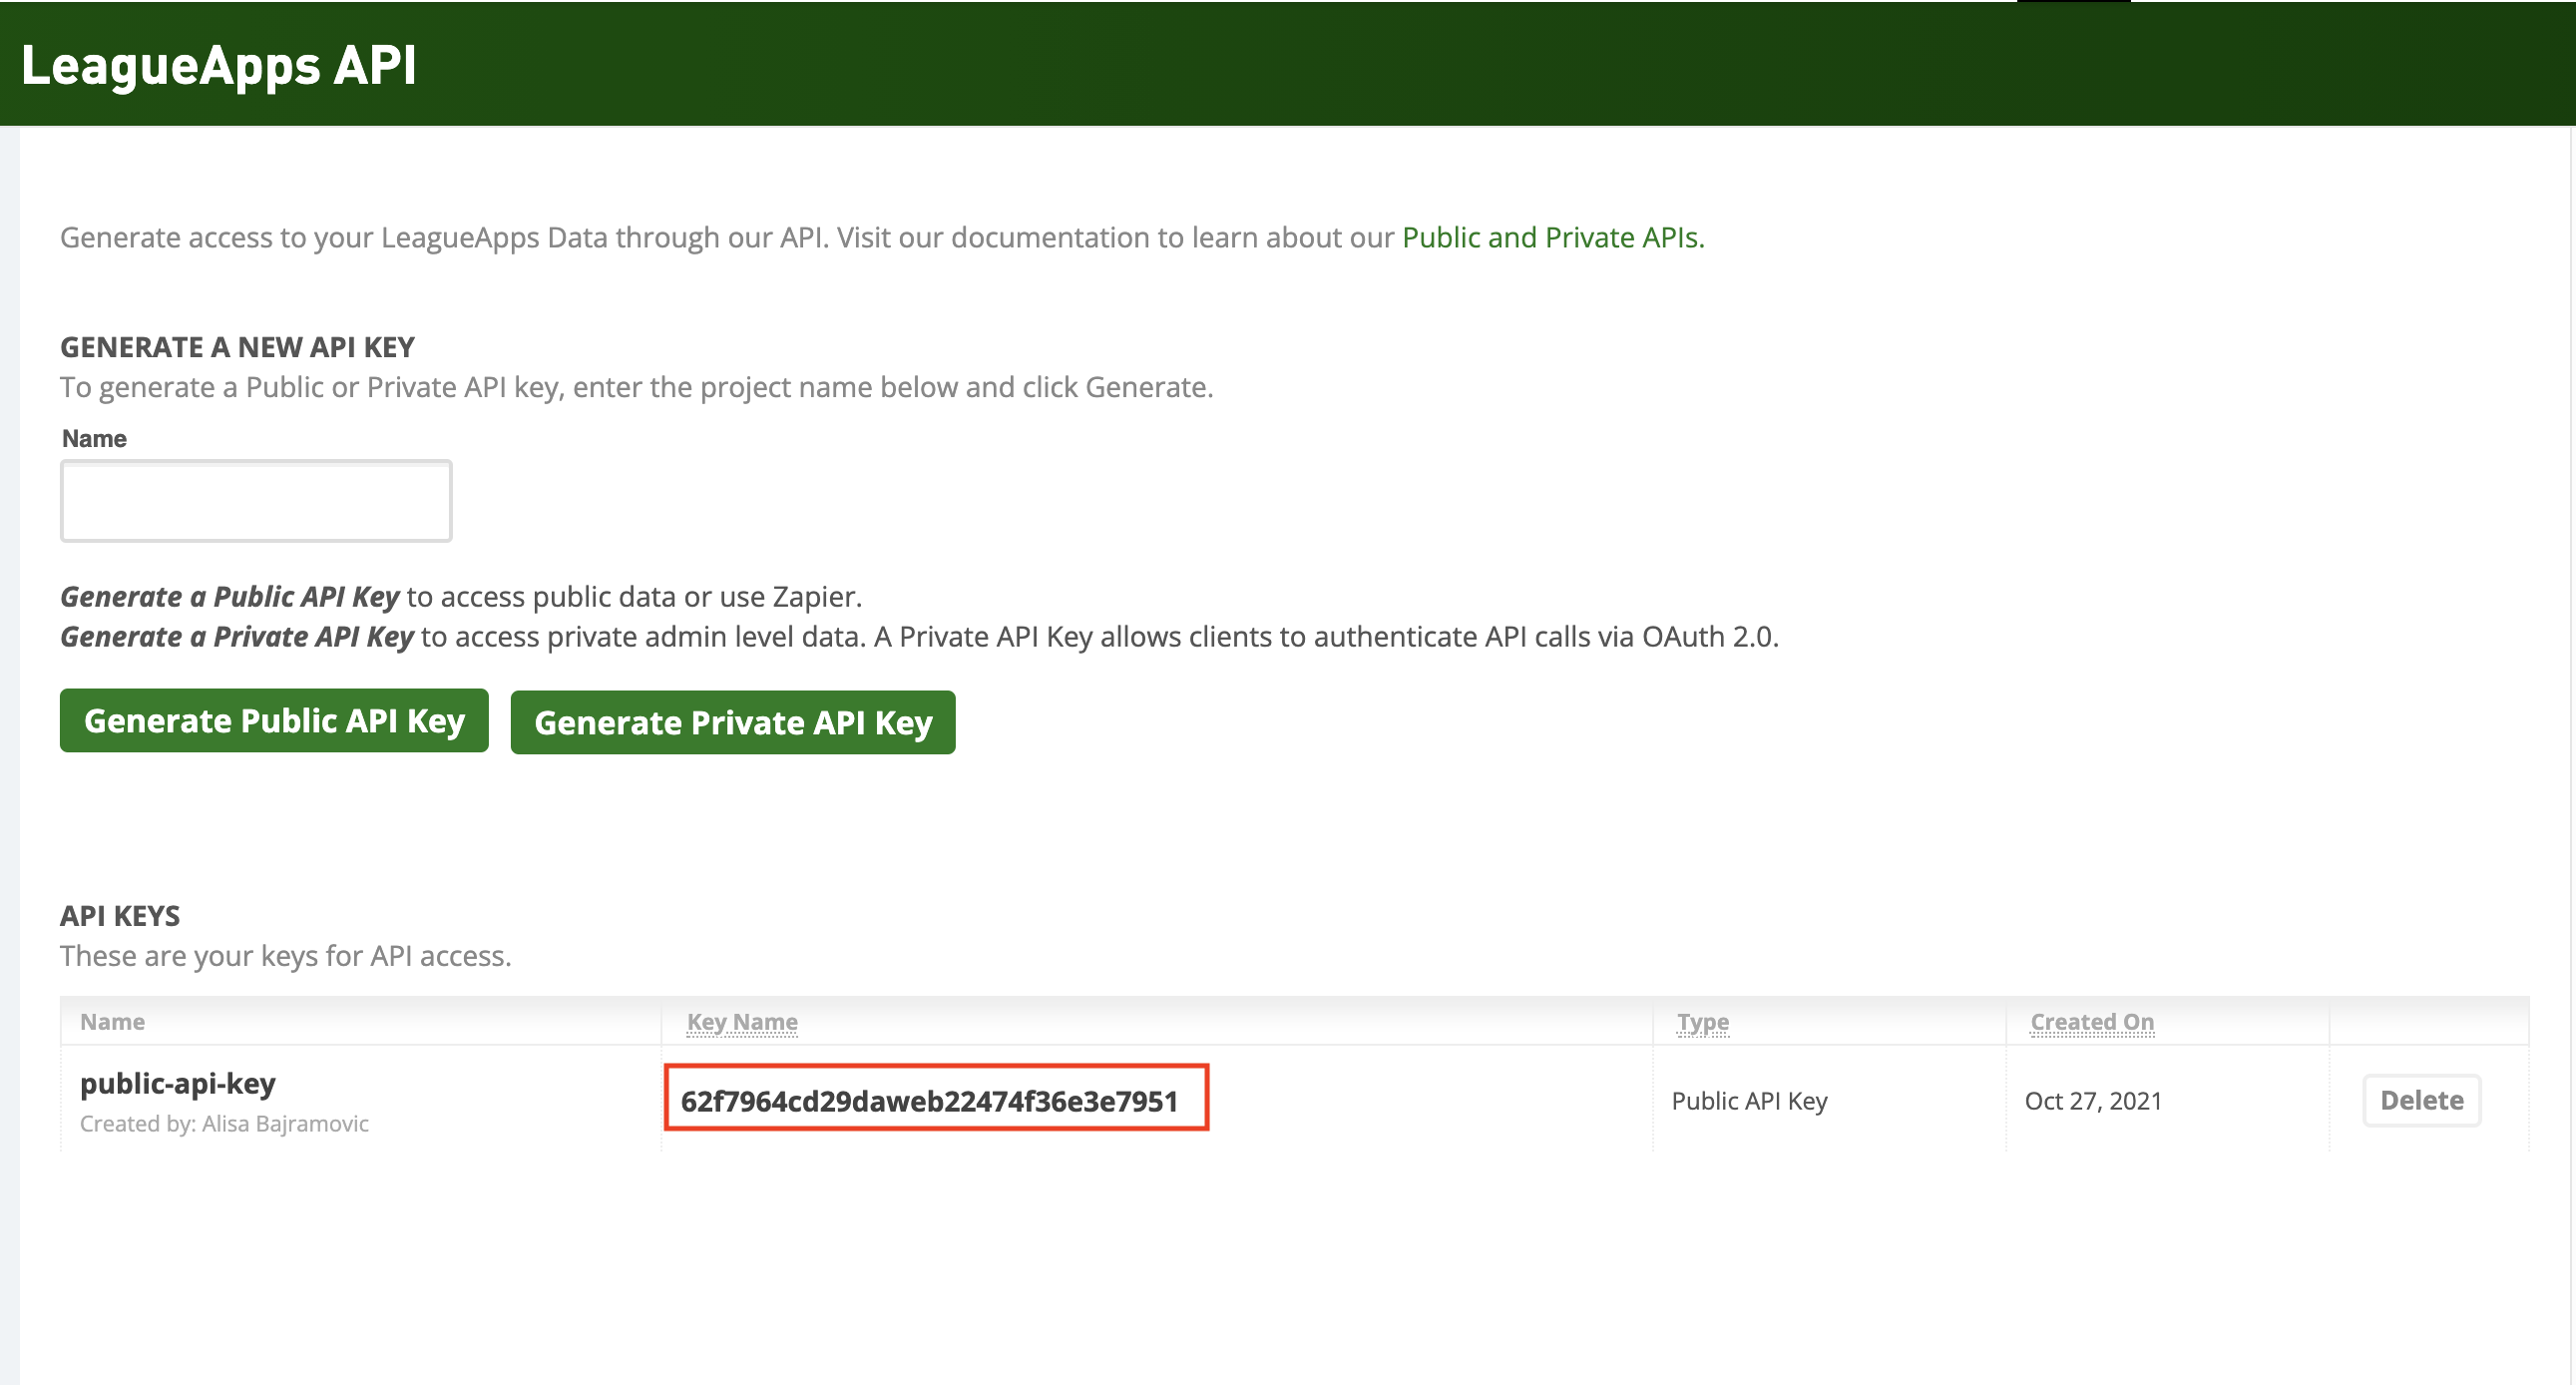Sort by the Type column header

click(1703, 1022)
